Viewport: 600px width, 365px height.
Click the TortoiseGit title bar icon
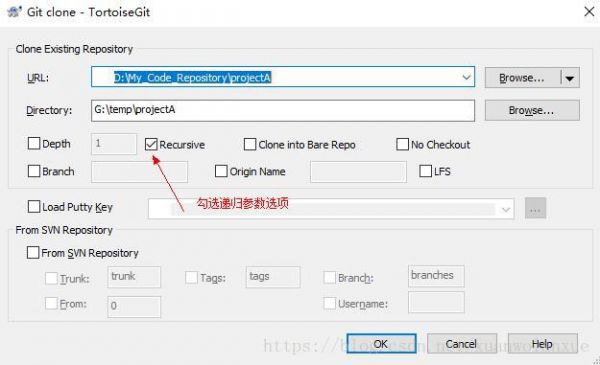(x=15, y=12)
